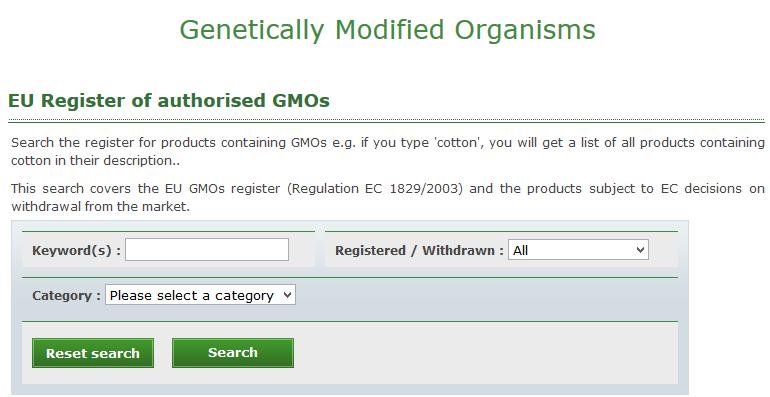Click the 'Registered / Withdrawn :' label
770x397 pixels.
pos(419,251)
